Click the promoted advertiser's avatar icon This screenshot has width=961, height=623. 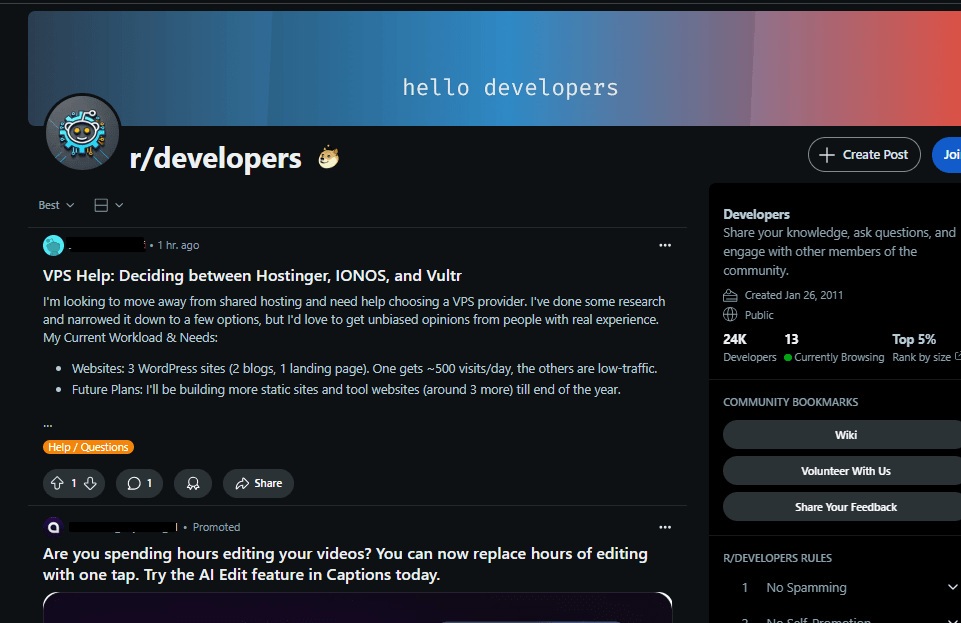pos(53,527)
